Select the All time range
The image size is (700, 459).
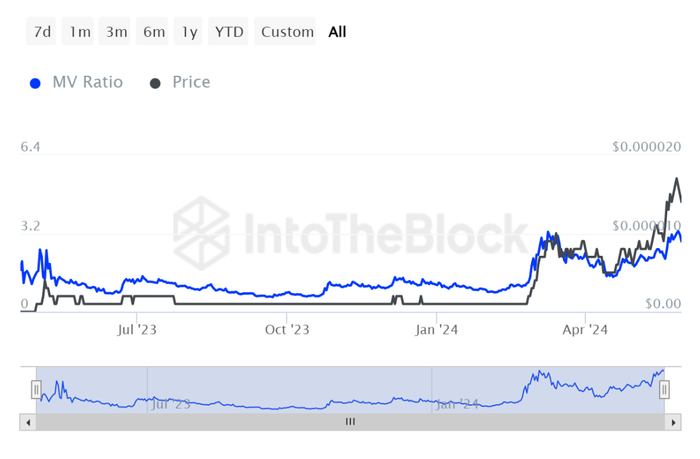[x=337, y=32]
